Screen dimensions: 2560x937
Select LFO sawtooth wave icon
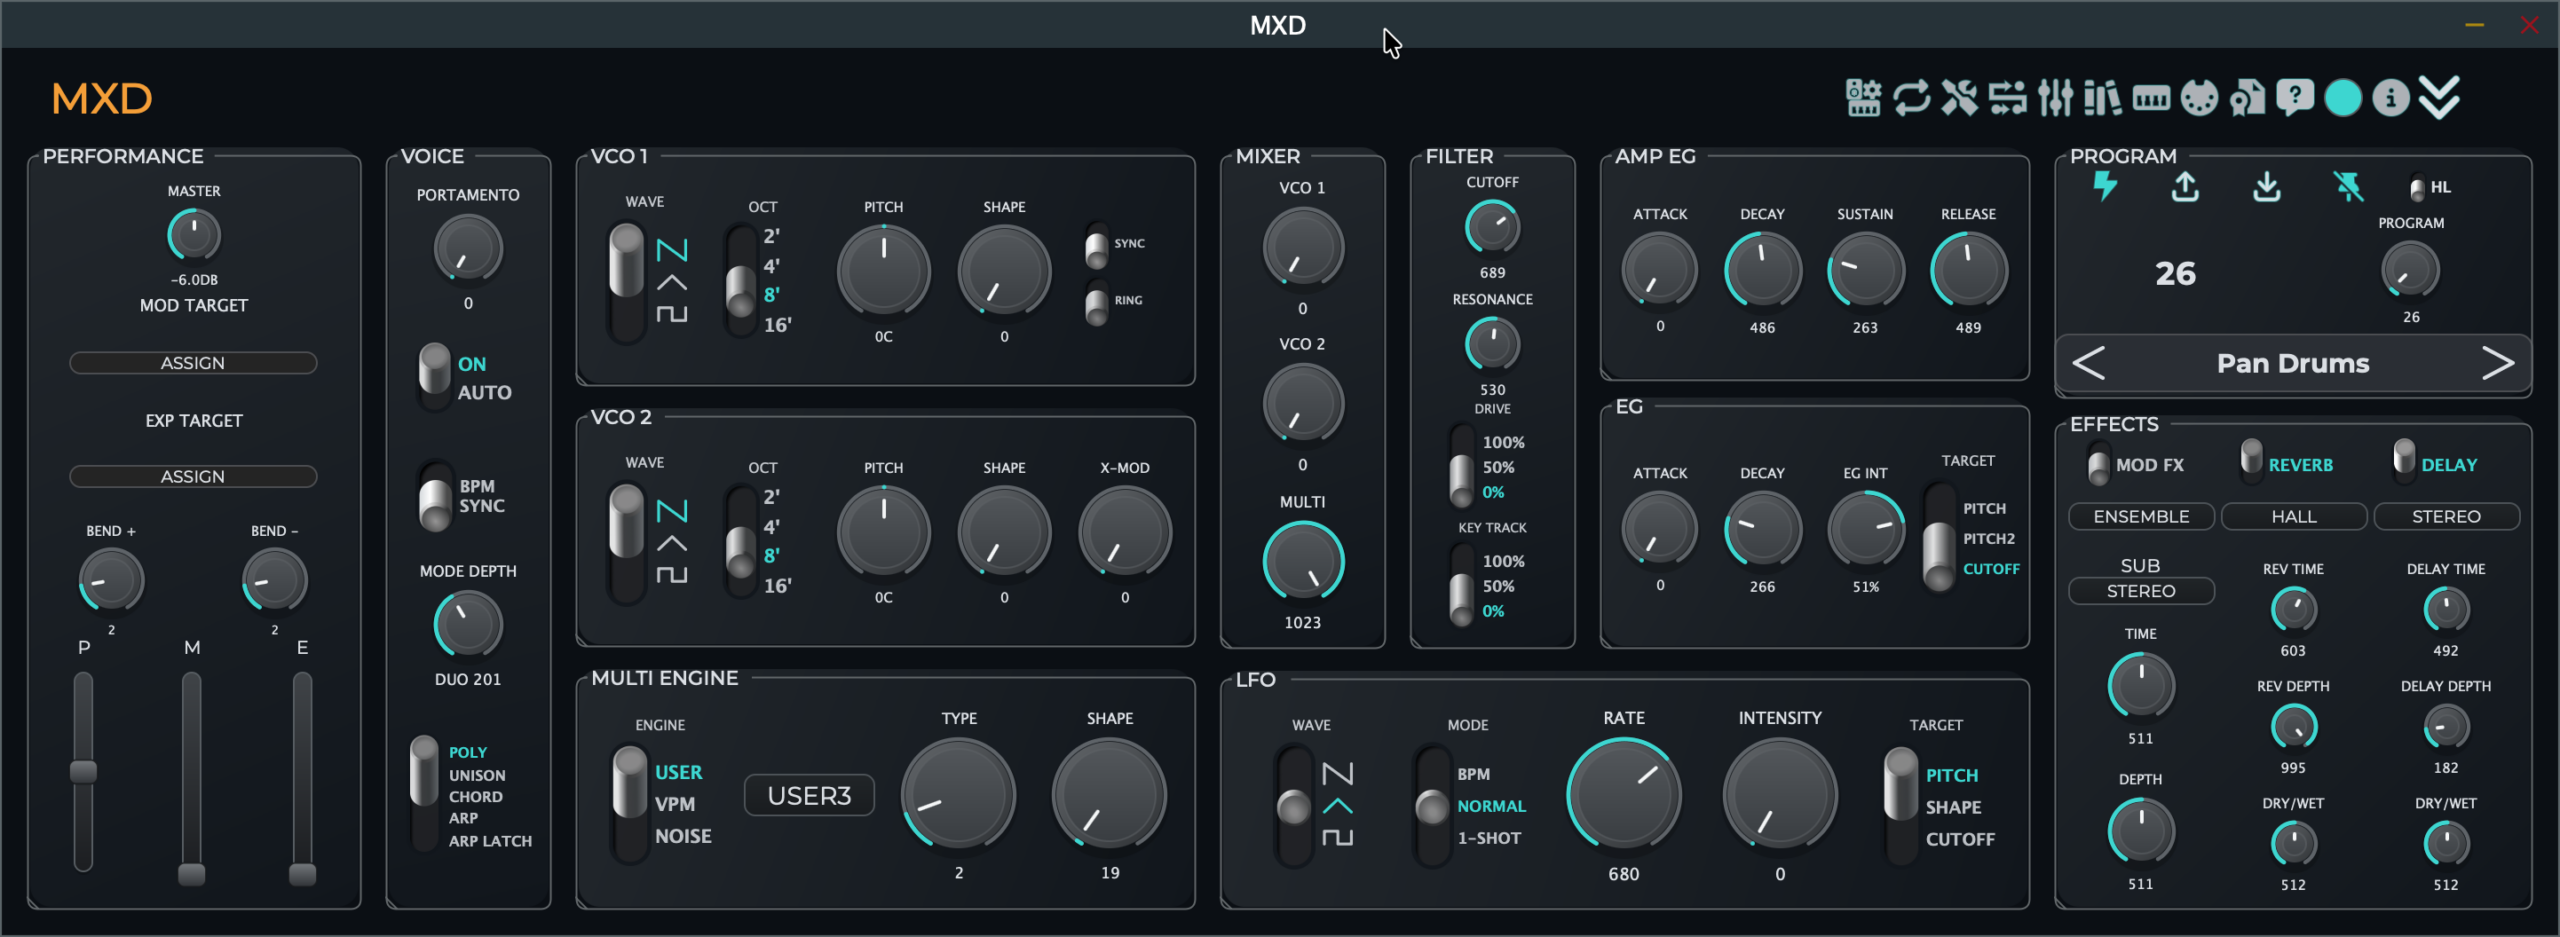1337,773
